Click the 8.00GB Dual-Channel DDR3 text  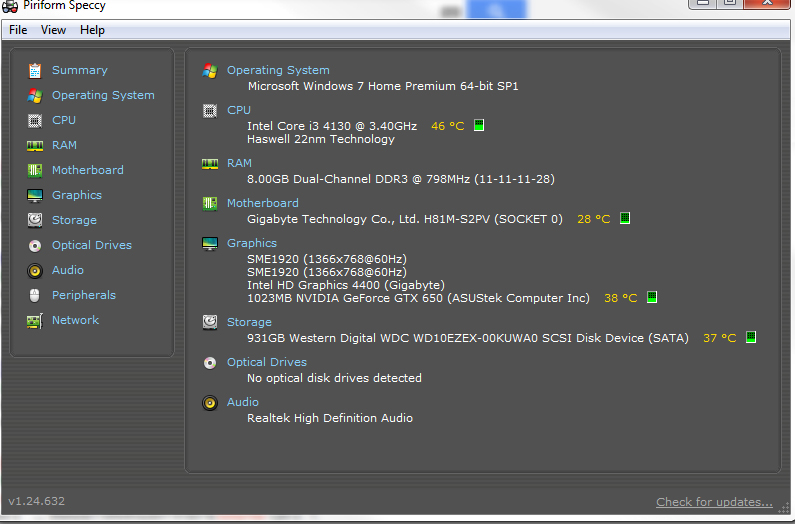point(401,179)
